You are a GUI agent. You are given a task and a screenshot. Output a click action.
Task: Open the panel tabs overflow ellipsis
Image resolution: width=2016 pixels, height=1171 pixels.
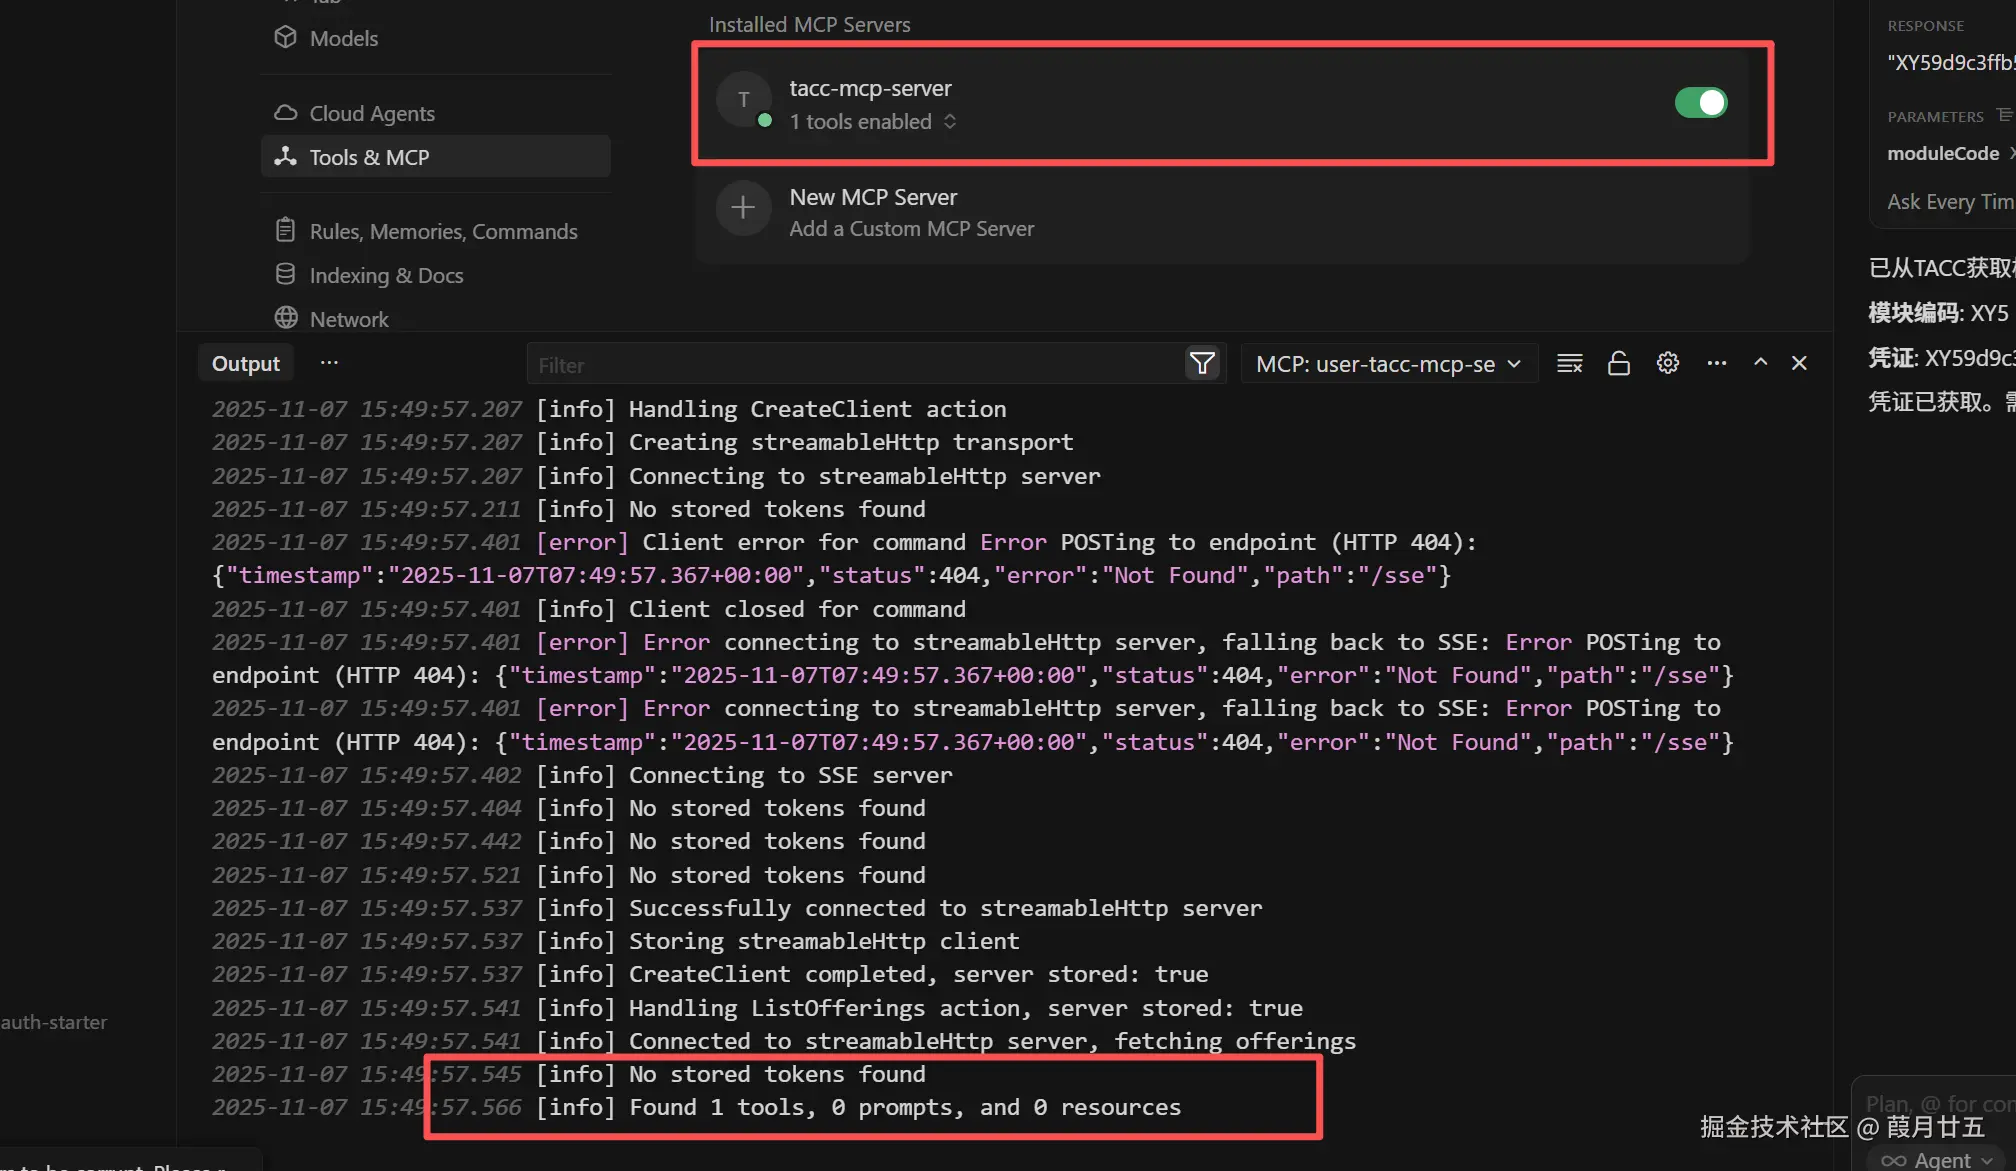(329, 363)
